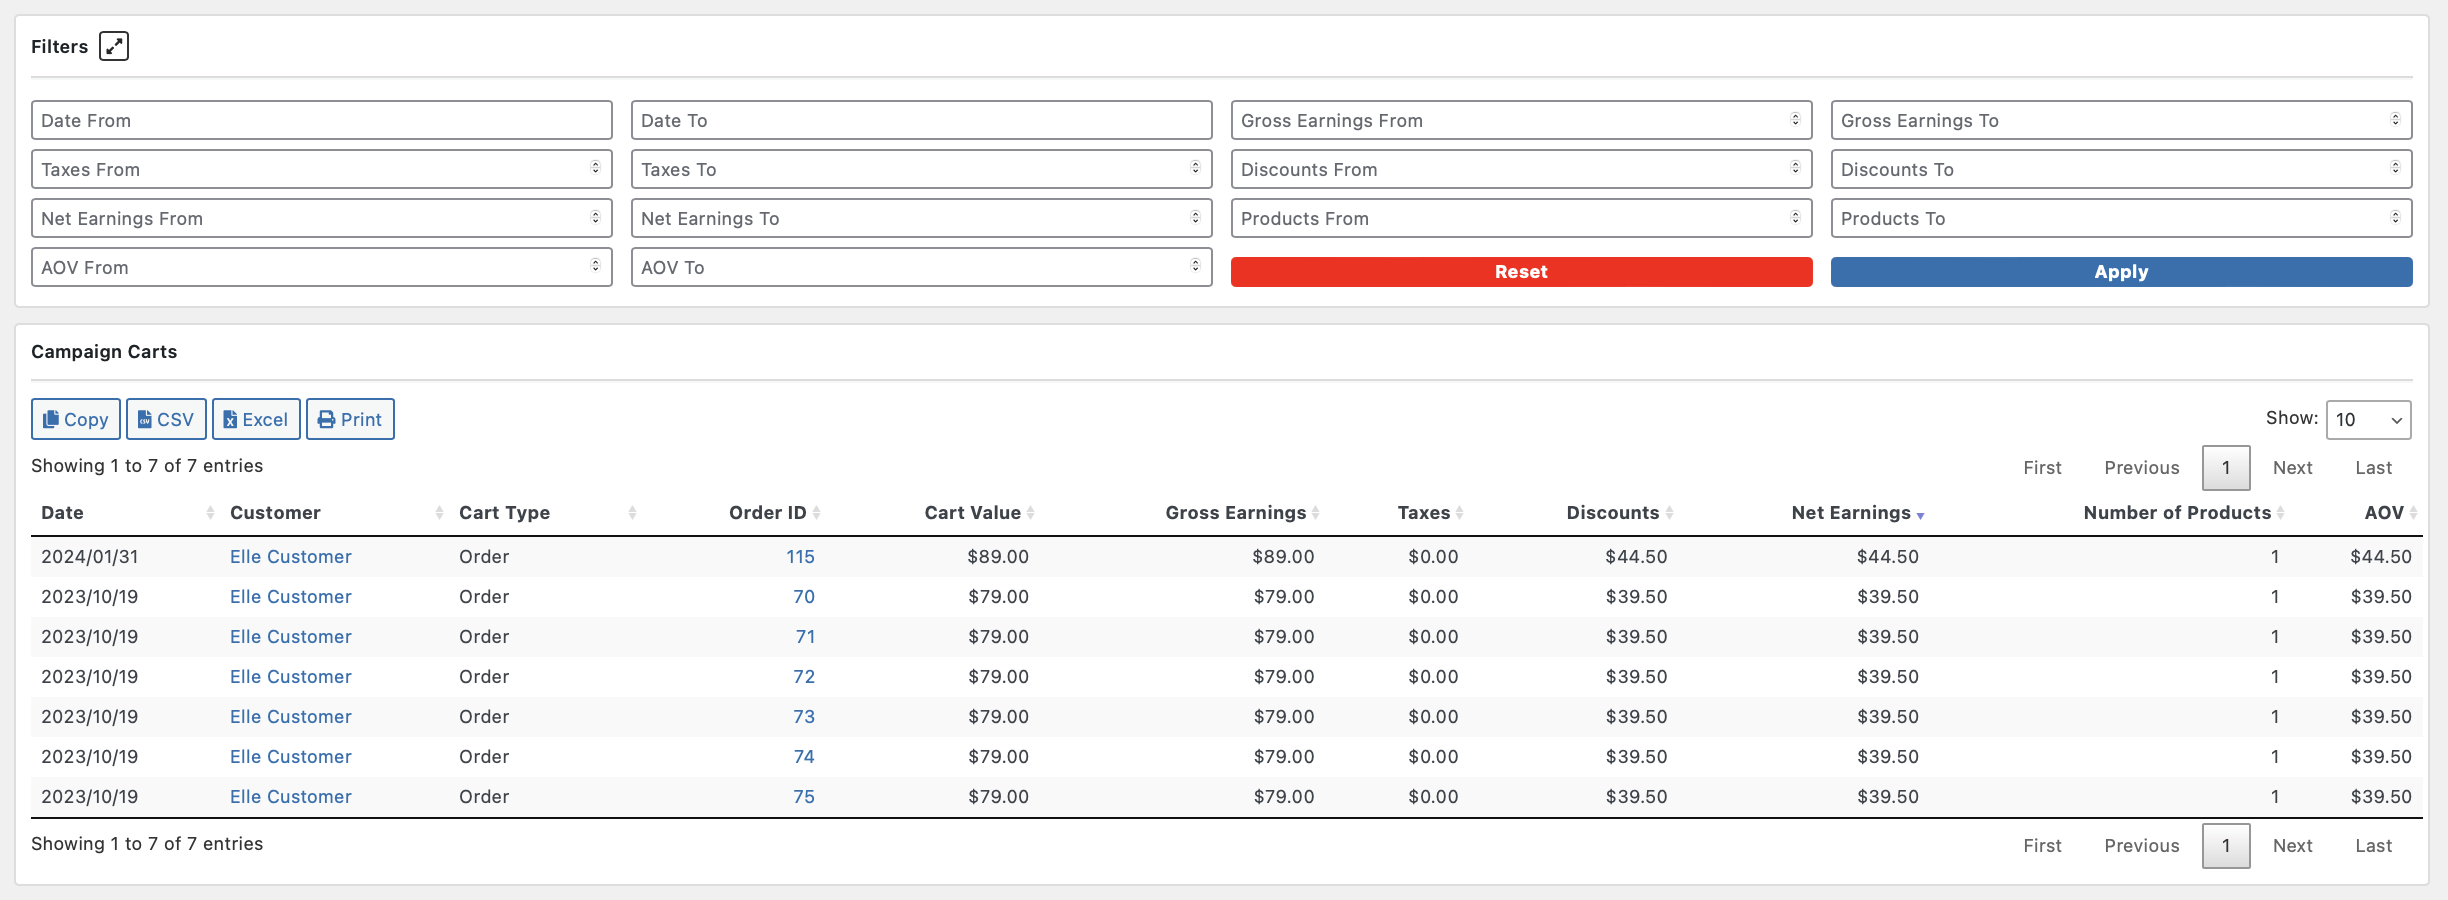
Task: Sort table by Gross Earnings column
Action: pyautogui.click(x=1182, y=513)
